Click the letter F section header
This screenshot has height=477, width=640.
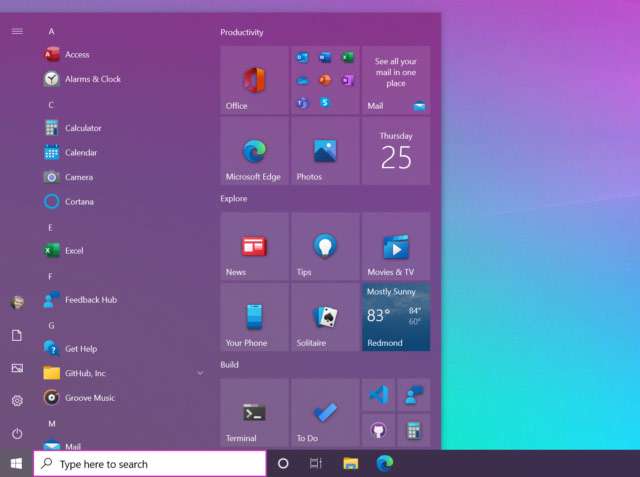(x=50, y=276)
